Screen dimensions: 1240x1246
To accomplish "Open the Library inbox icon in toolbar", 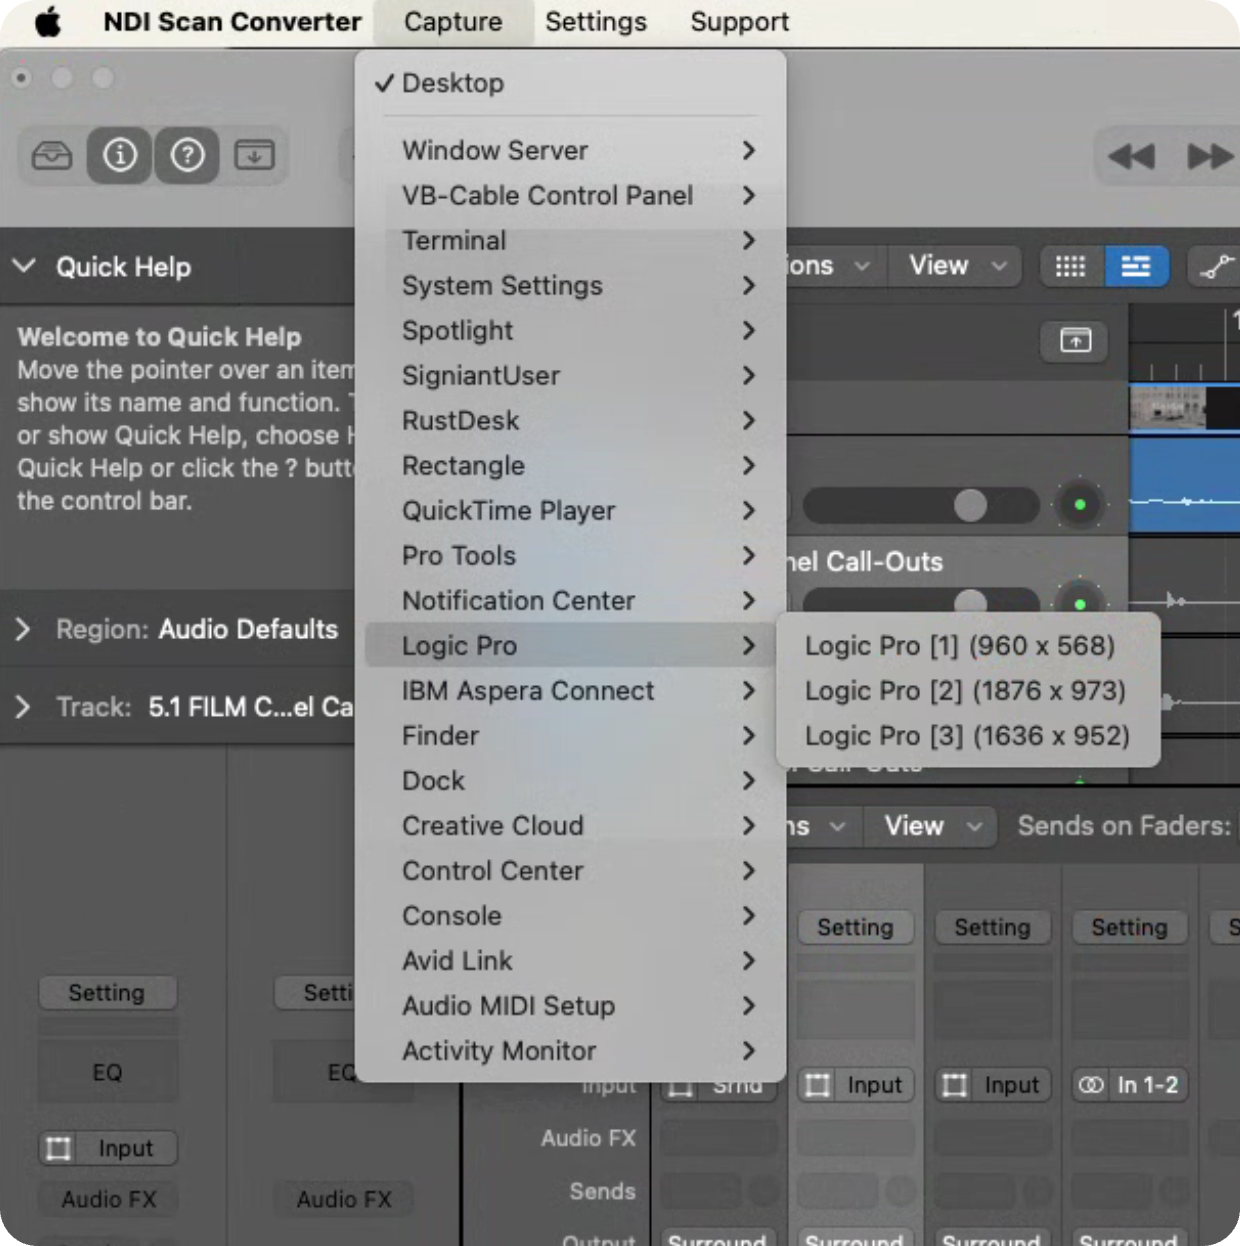I will [x=52, y=155].
